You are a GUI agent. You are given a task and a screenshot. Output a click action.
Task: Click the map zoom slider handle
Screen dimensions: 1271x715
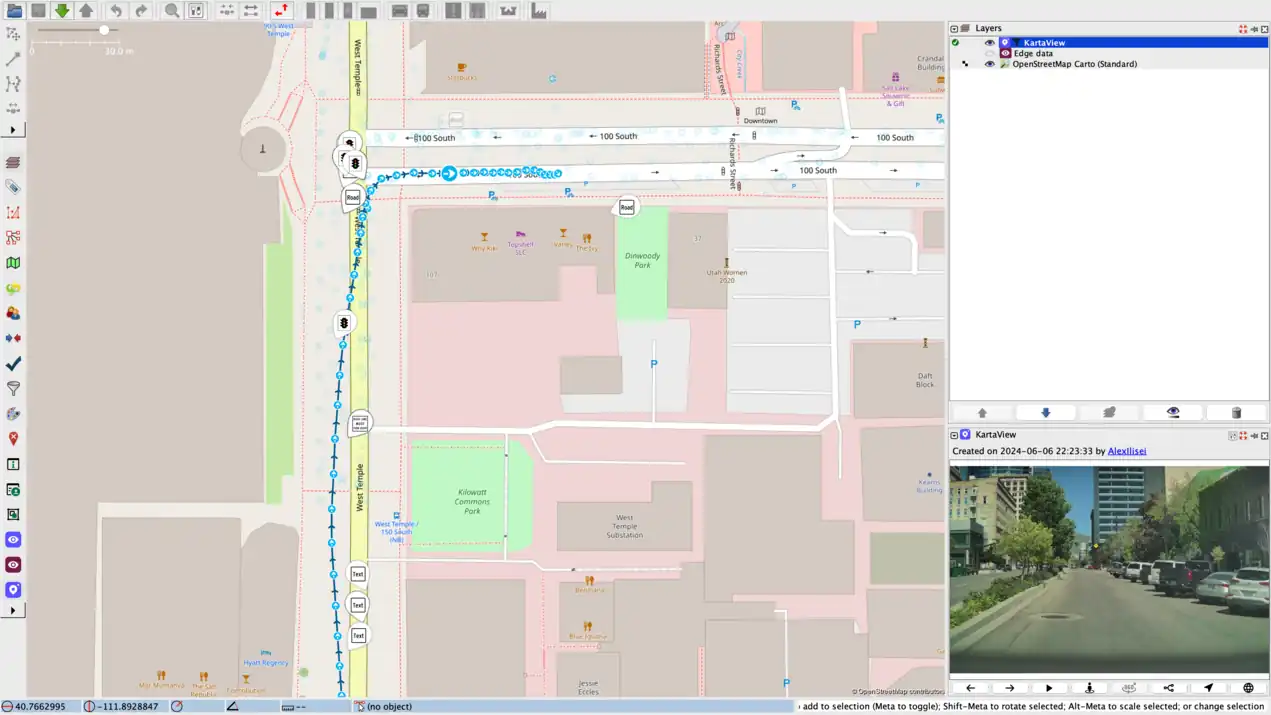[104, 30]
